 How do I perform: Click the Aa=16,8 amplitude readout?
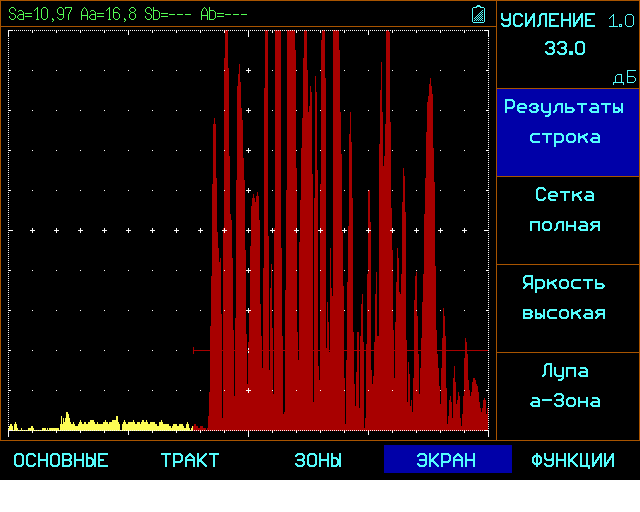pyautogui.click(x=108, y=14)
